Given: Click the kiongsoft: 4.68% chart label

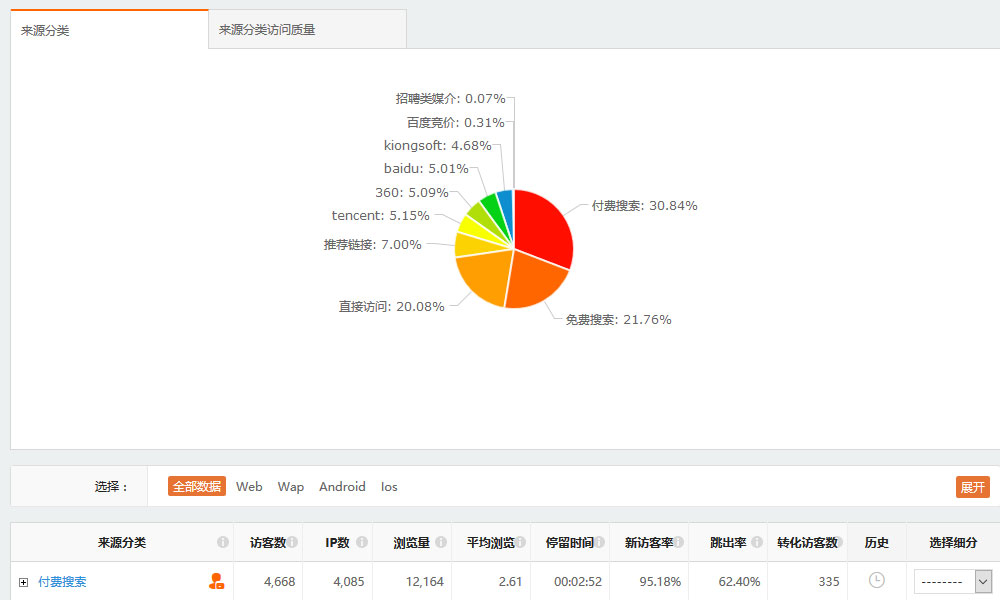Looking at the screenshot, I should [x=438, y=145].
